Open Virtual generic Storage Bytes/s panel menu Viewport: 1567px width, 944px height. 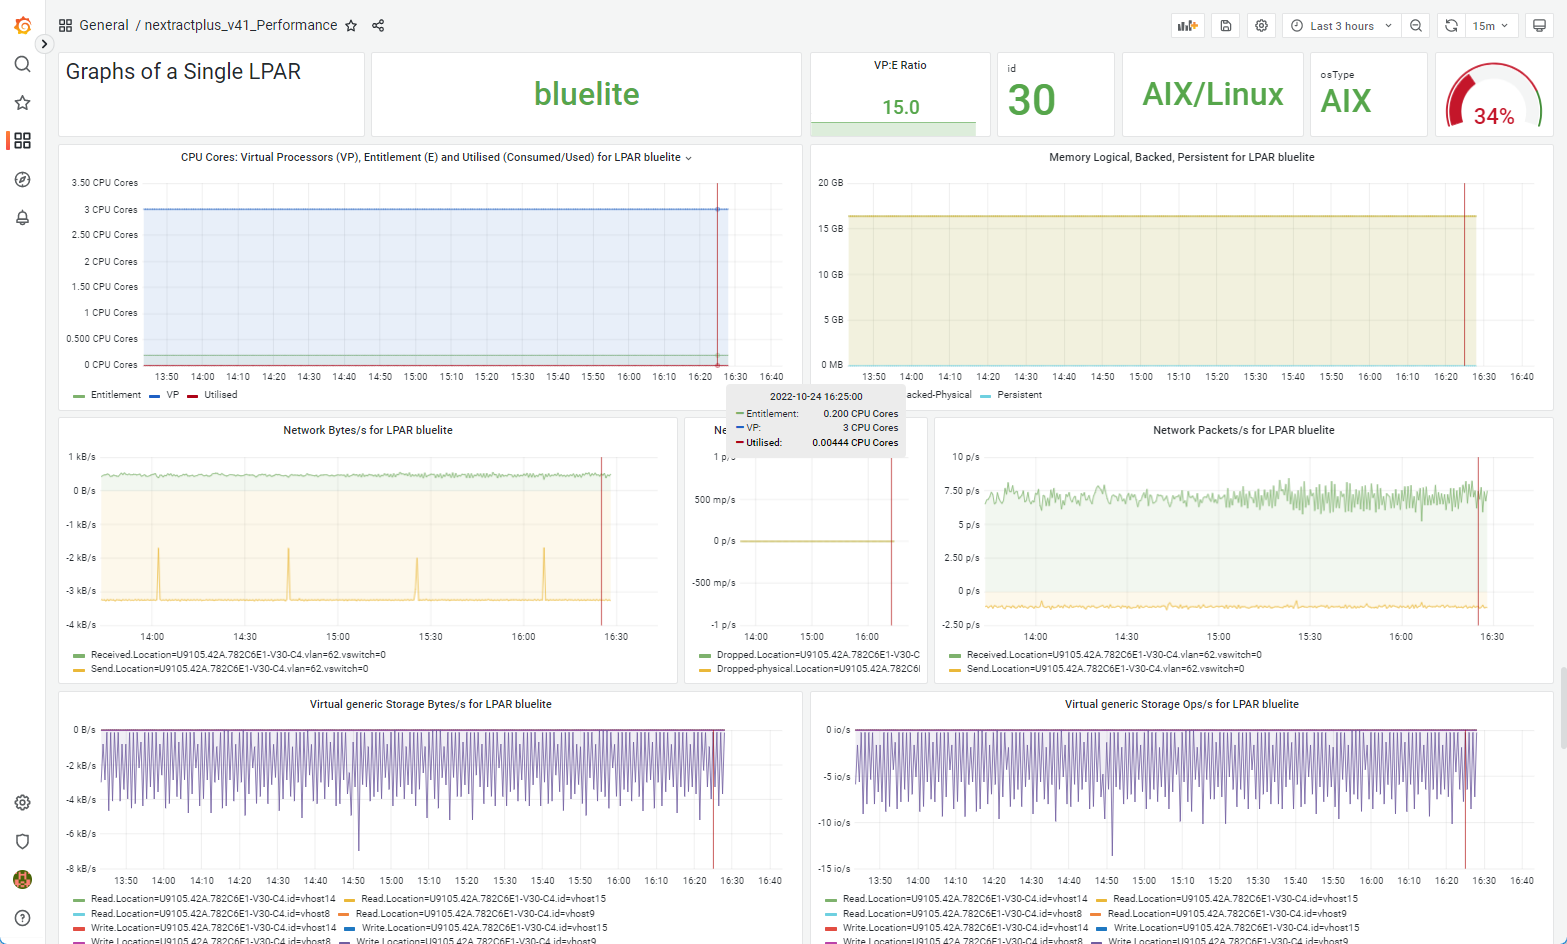pos(431,704)
